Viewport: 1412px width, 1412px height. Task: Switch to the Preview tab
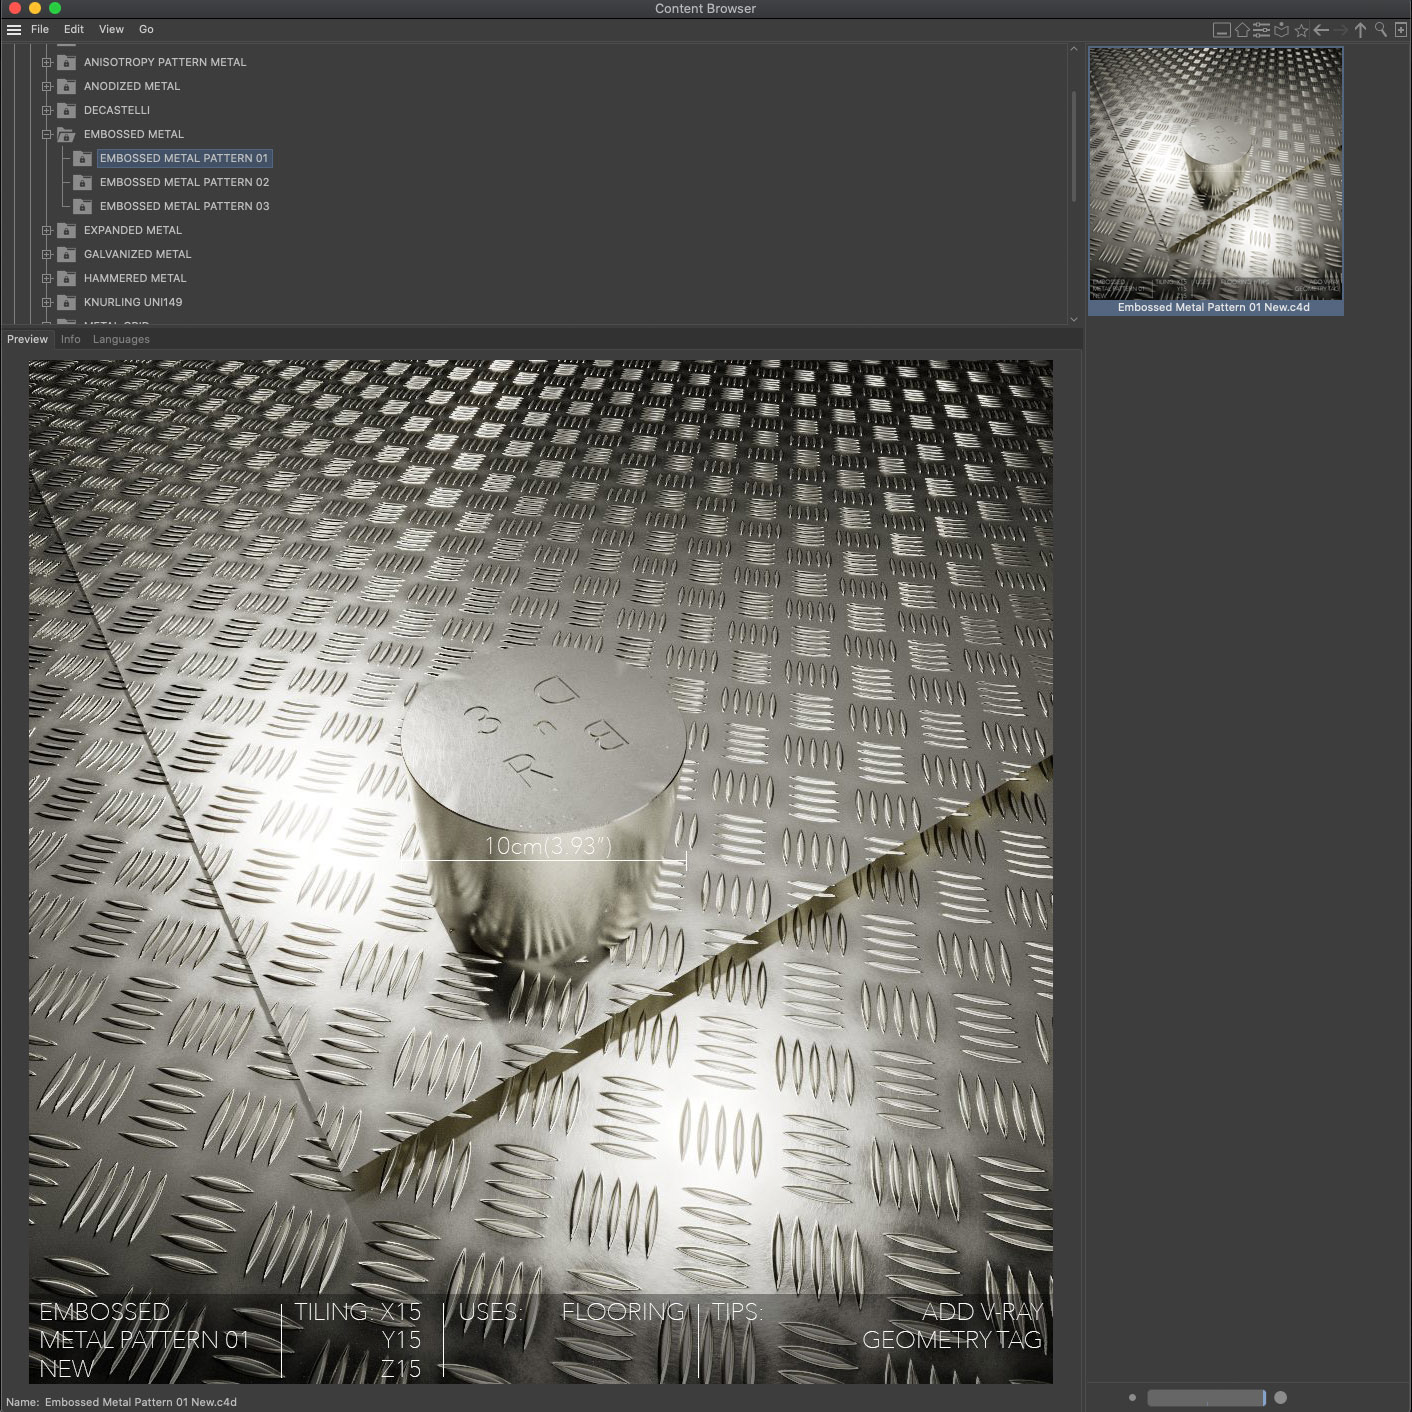point(27,339)
